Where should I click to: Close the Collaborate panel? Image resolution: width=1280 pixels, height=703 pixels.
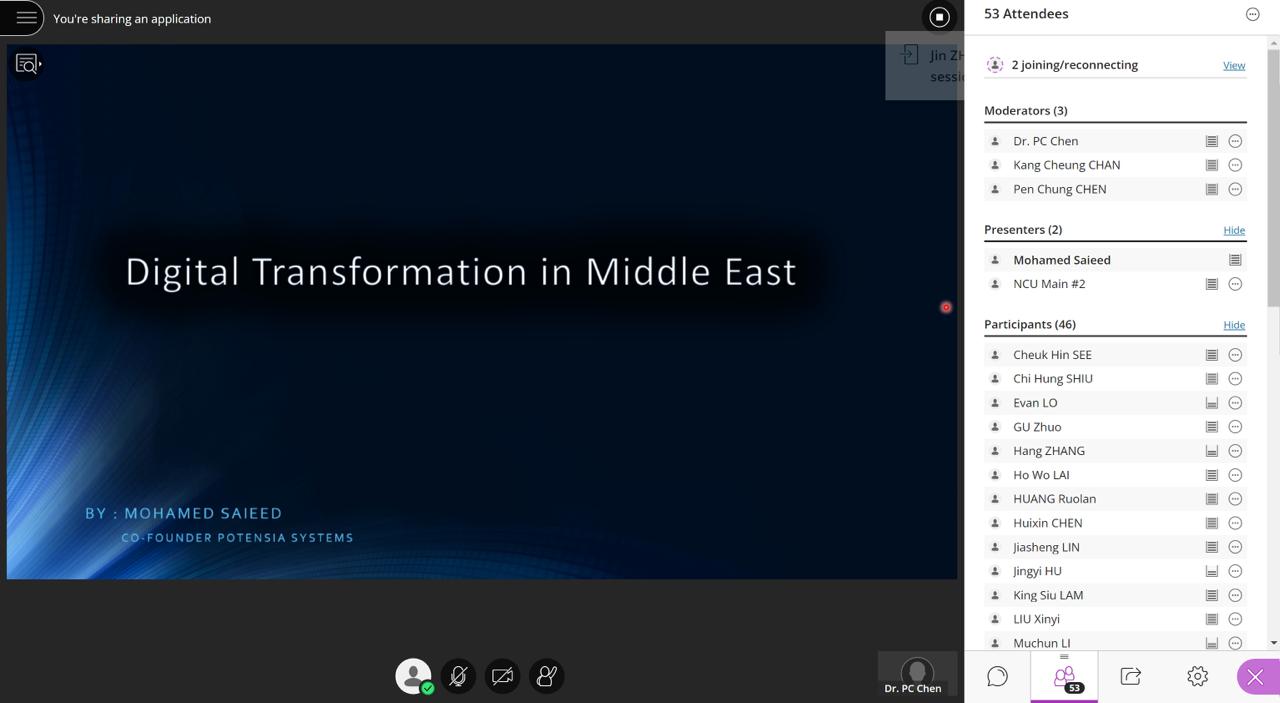point(1256,677)
